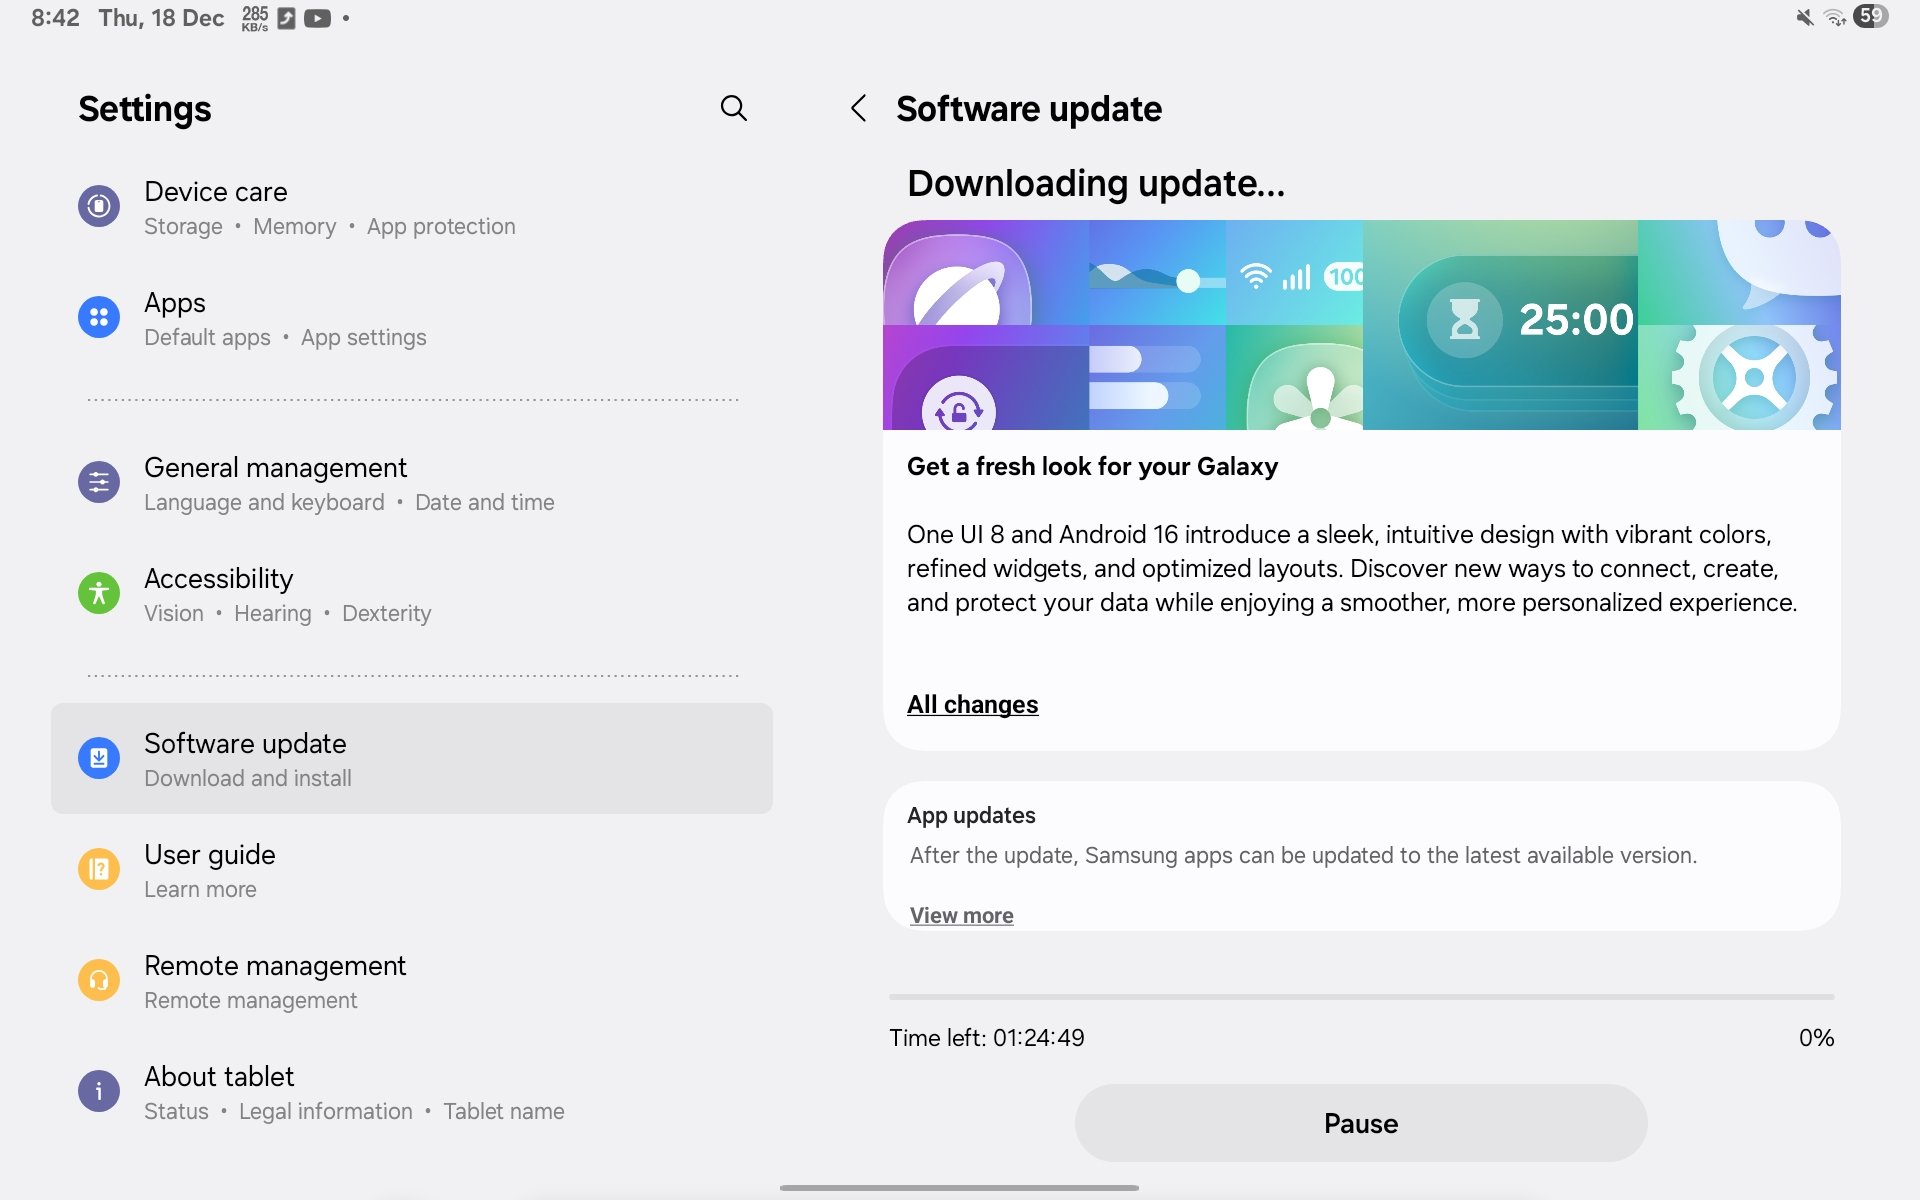Screen dimensions: 1920x1200
Task: Tap the battery indicator in status bar
Action: [1870, 16]
